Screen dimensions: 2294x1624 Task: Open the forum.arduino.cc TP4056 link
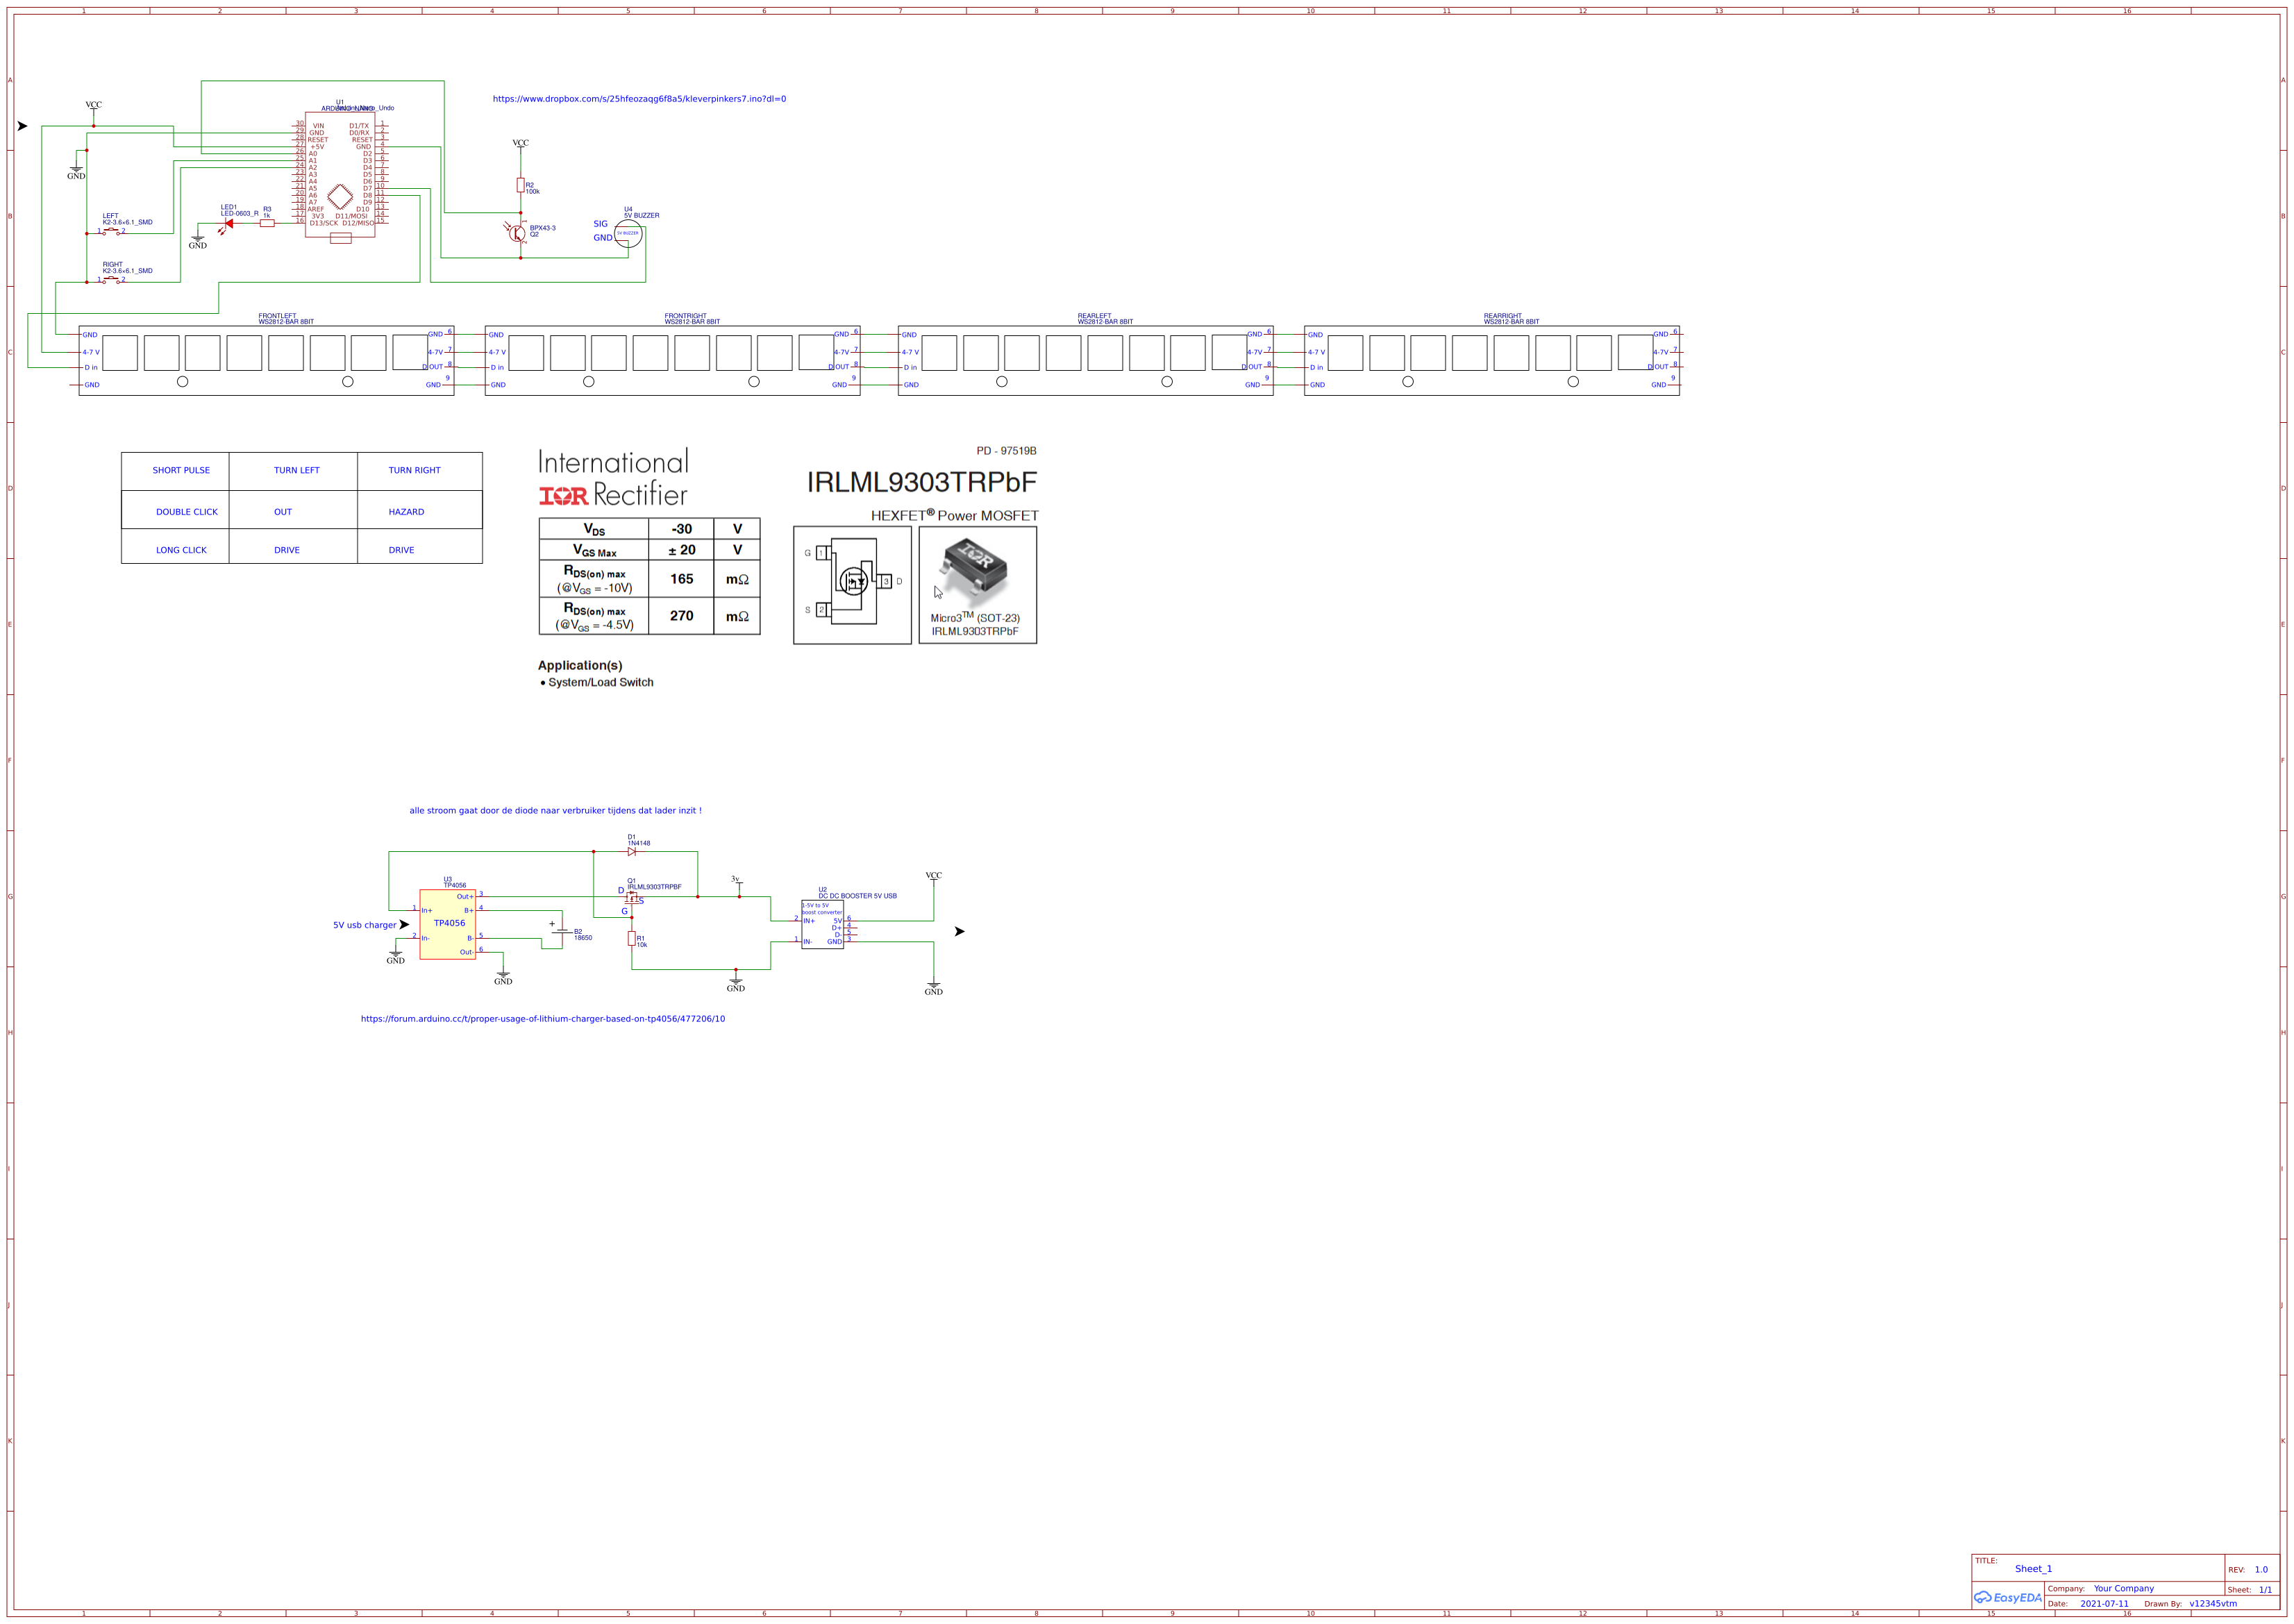click(542, 1019)
